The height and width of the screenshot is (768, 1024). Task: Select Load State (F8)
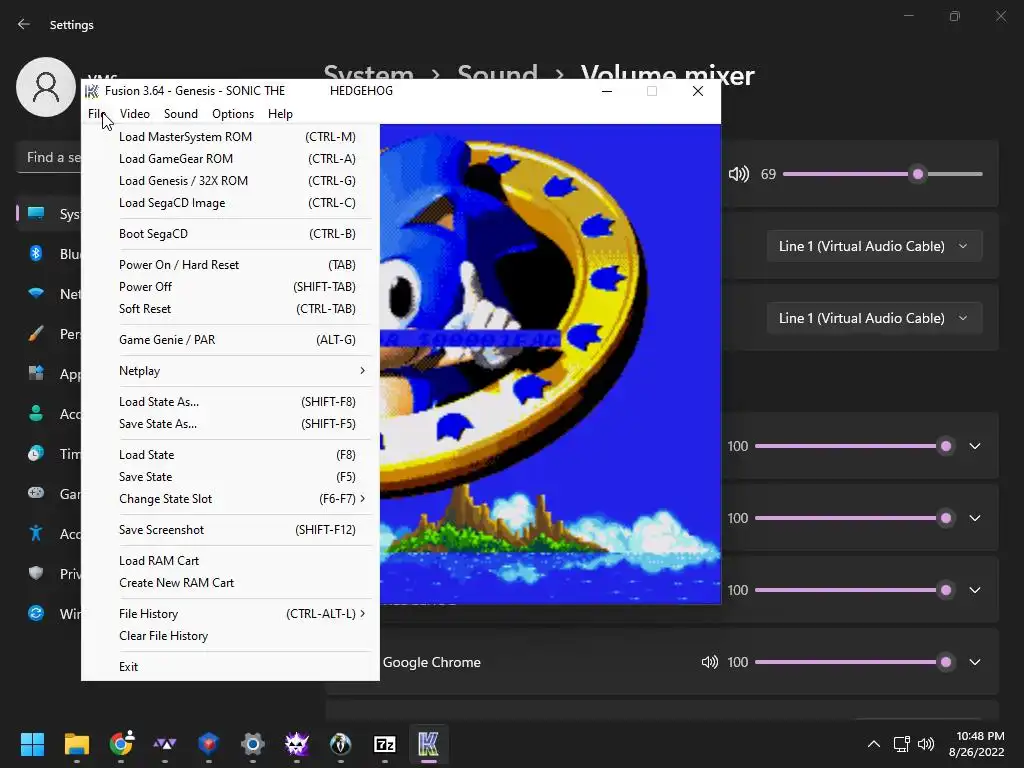[231, 455]
